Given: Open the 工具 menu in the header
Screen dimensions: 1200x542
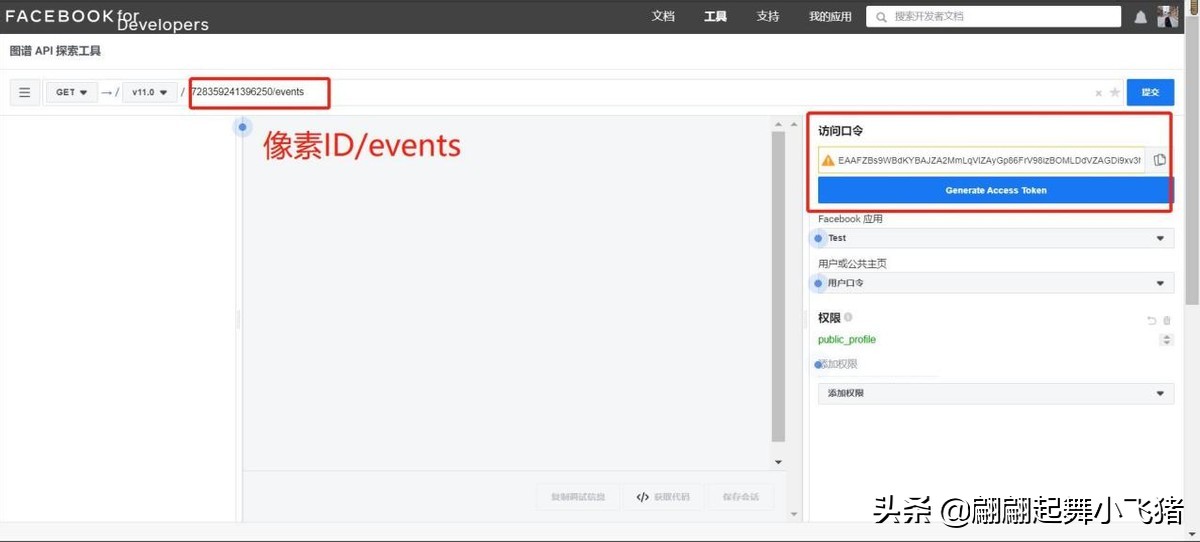Looking at the screenshot, I should (715, 16).
